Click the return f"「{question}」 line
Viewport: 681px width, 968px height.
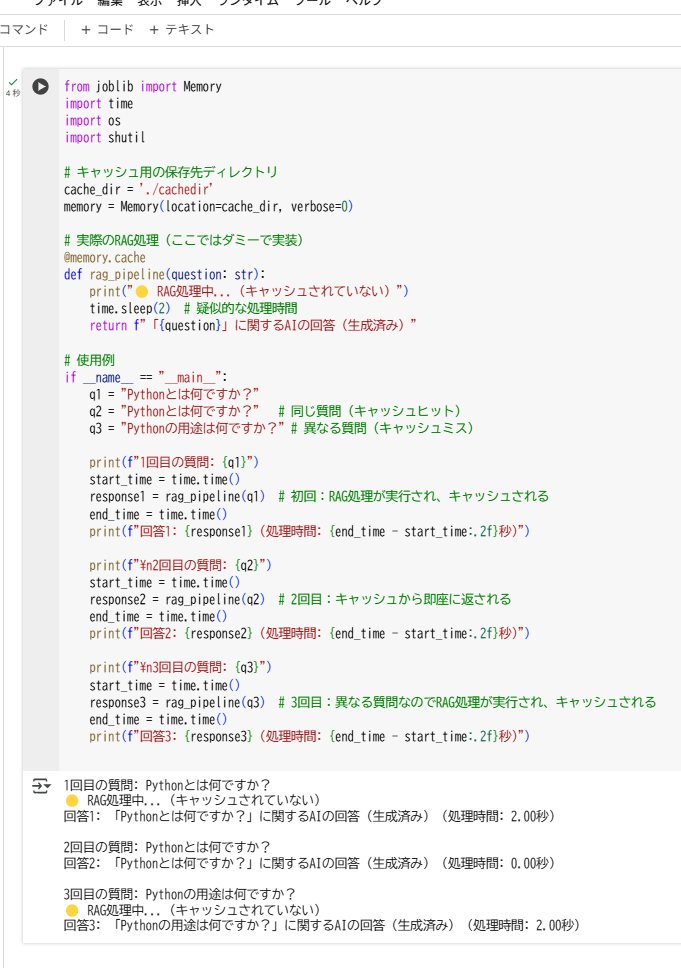(253, 326)
